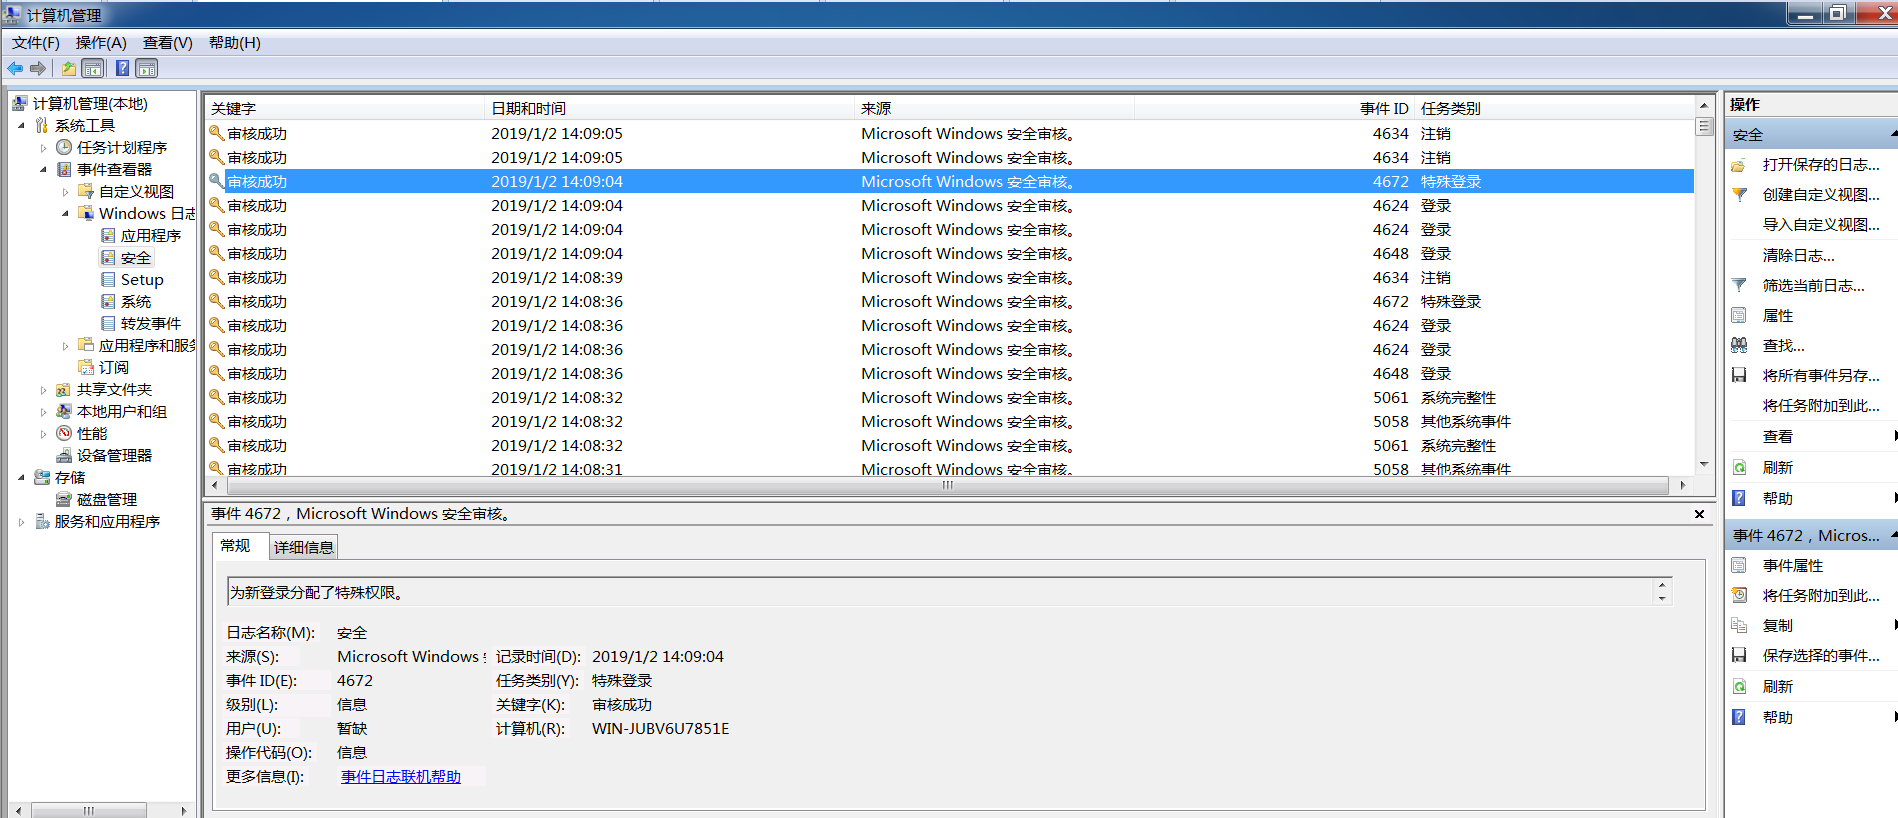Expand the 服务和应用程序 node arrow
Image resolution: width=1898 pixels, height=818 pixels.
pos(21,521)
